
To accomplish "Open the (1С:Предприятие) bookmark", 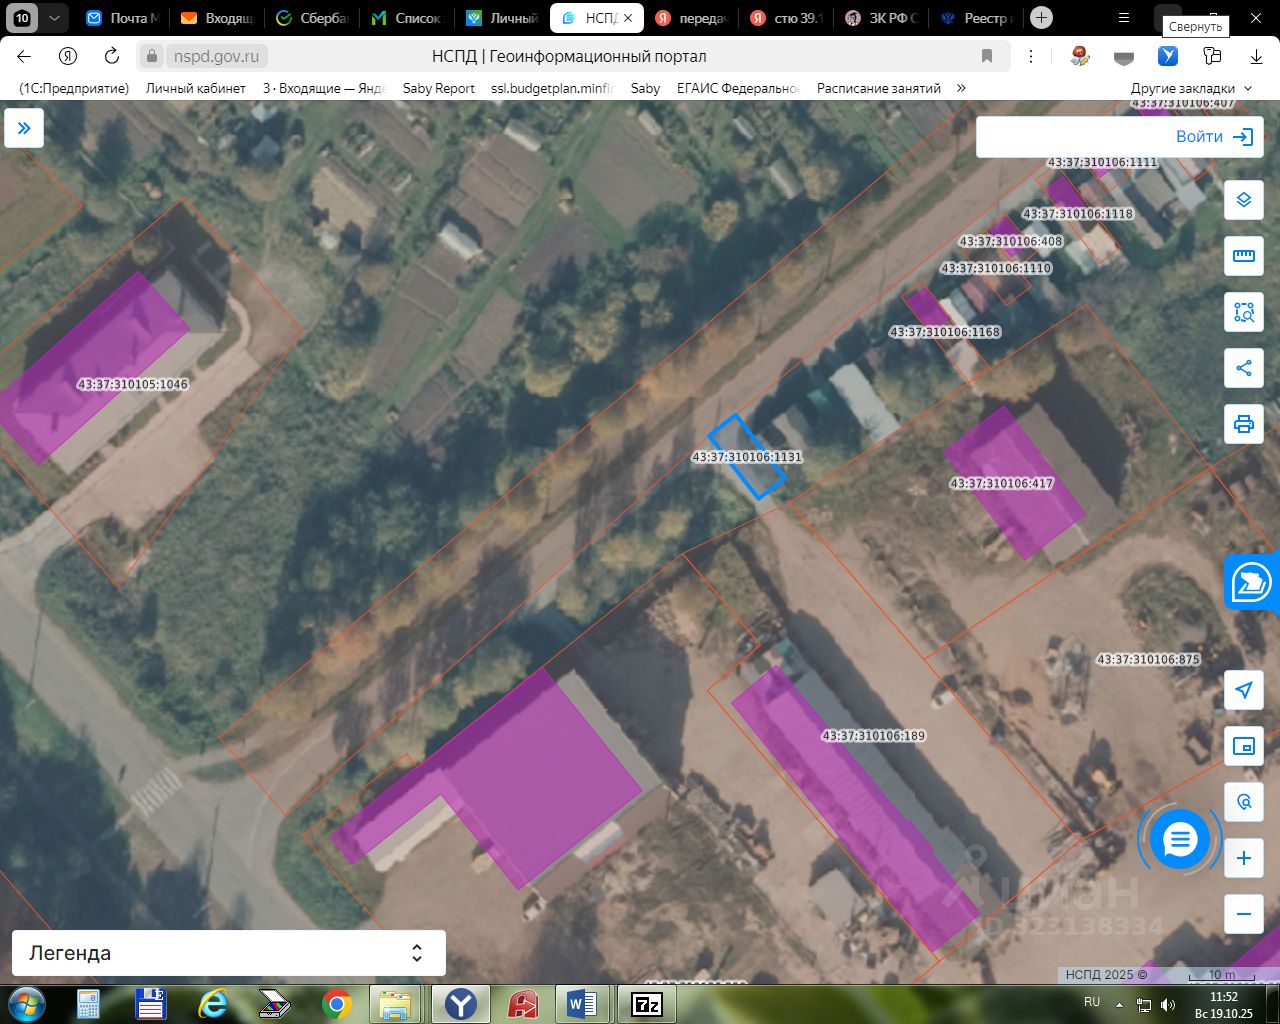I will [74, 88].
